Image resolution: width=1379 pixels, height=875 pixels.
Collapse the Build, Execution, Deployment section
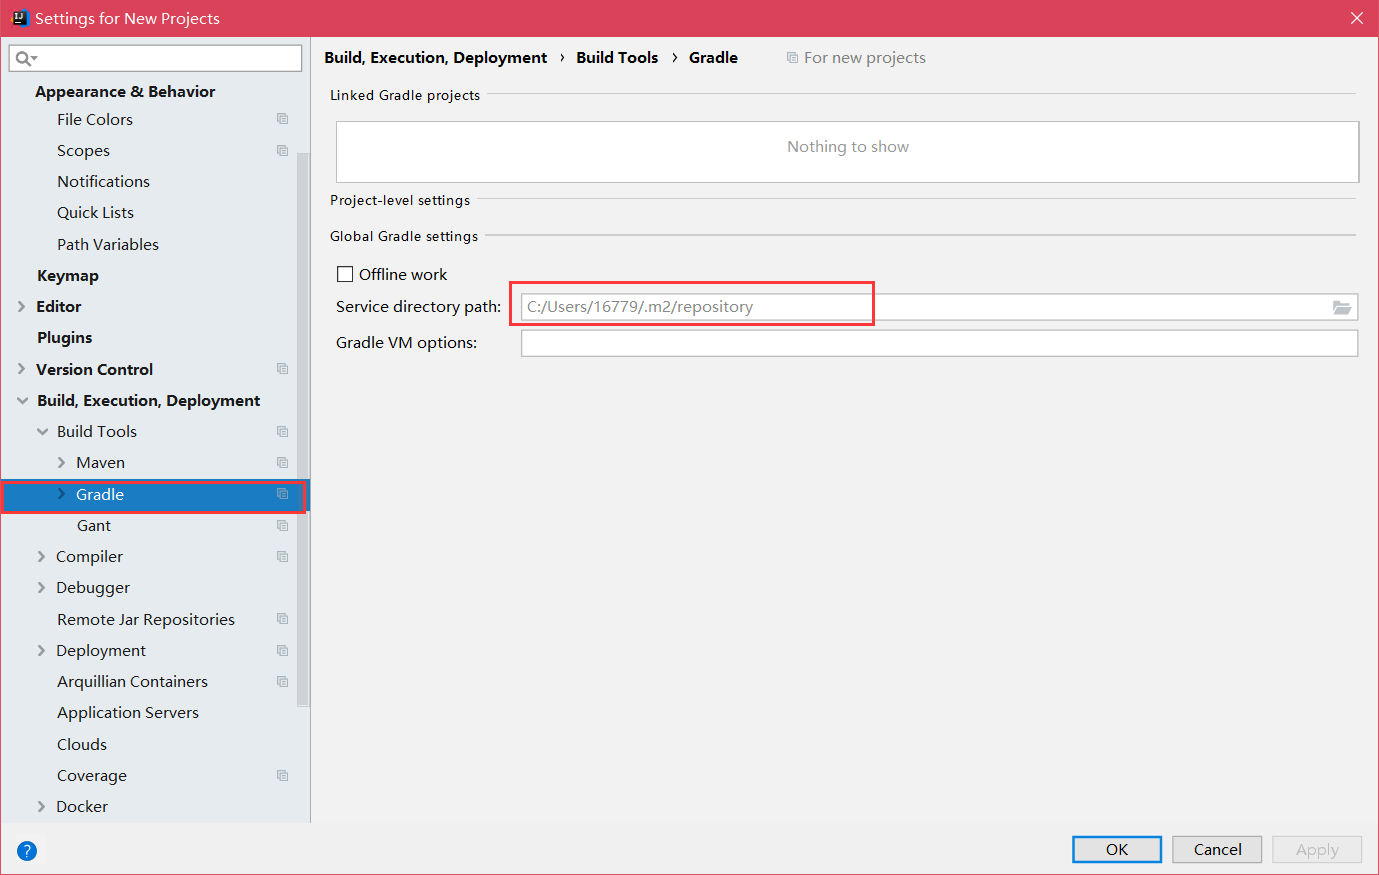[x=22, y=400]
